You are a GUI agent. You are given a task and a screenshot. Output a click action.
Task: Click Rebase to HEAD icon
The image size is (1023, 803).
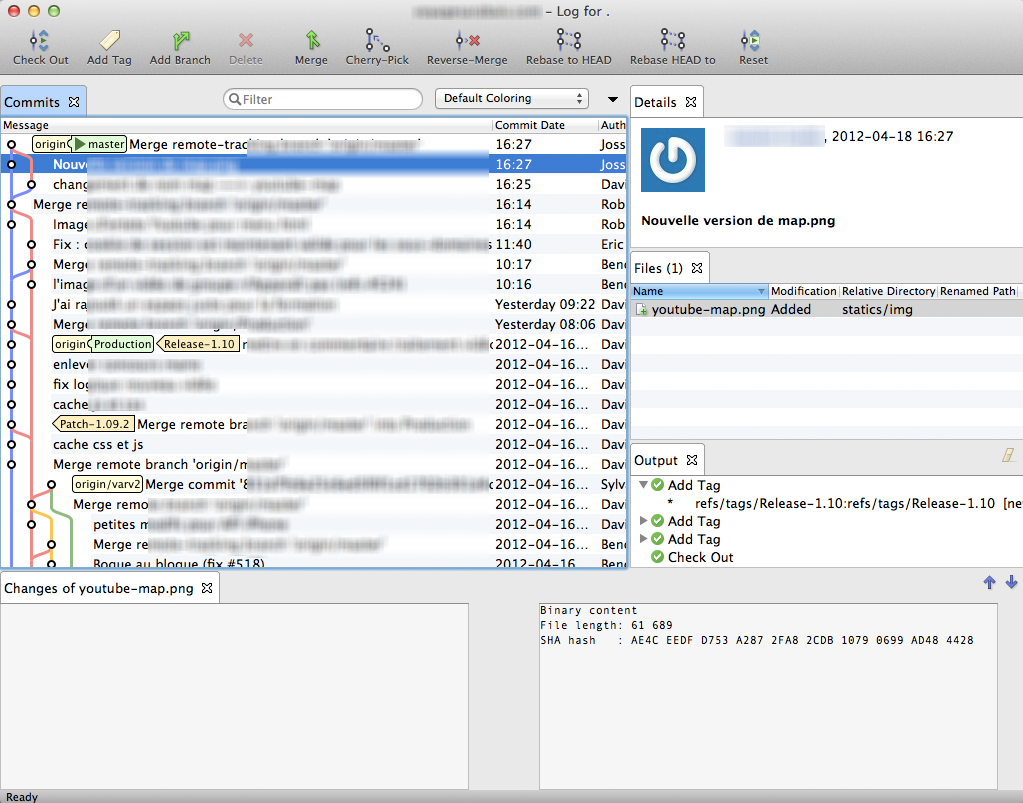click(568, 41)
